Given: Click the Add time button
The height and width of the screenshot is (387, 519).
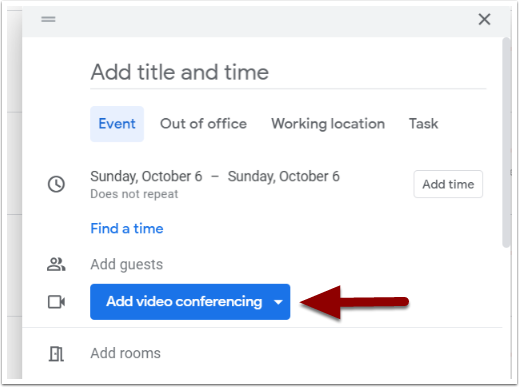Looking at the screenshot, I should (x=448, y=184).
